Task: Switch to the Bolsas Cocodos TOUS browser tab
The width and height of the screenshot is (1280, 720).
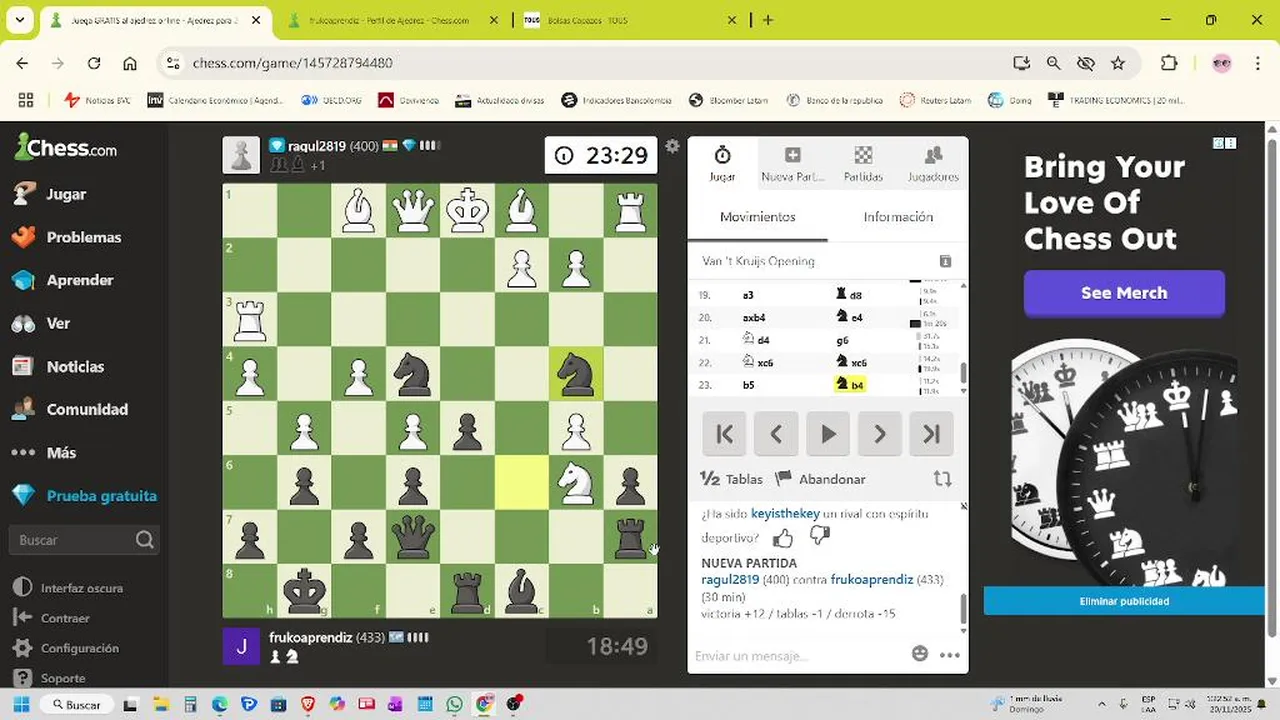Action: pos(632,20)
